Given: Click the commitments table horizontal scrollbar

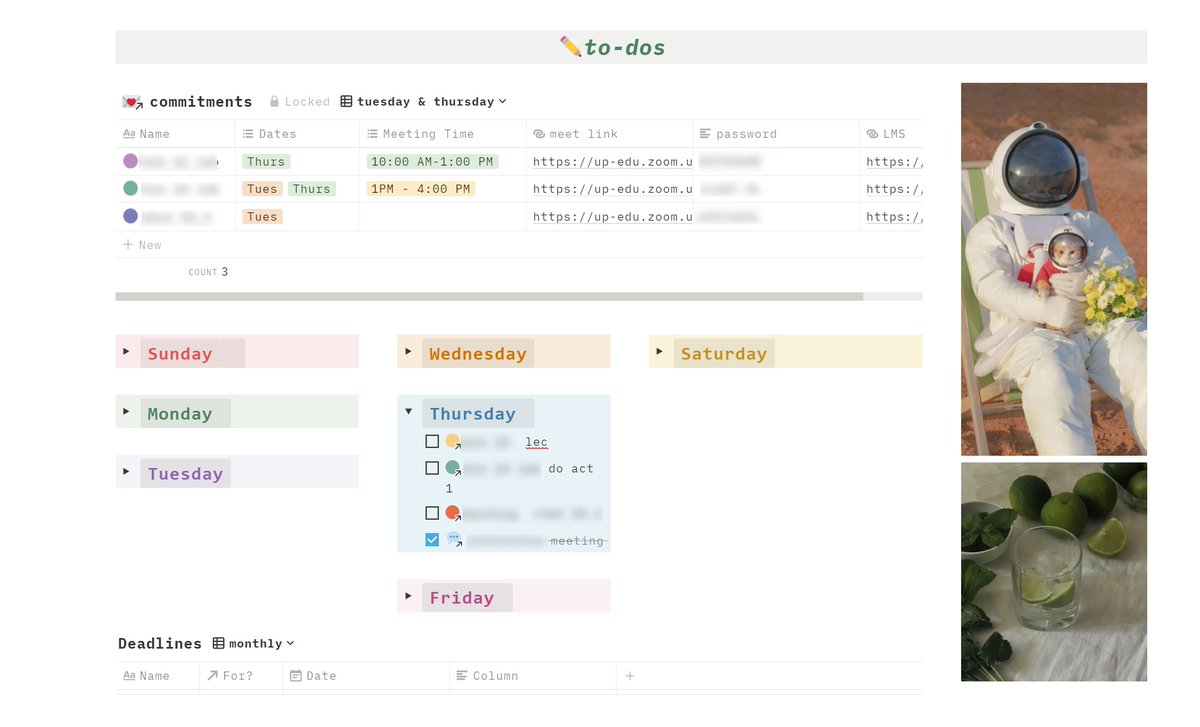Looking at the screenshot, I should point(489,296).
